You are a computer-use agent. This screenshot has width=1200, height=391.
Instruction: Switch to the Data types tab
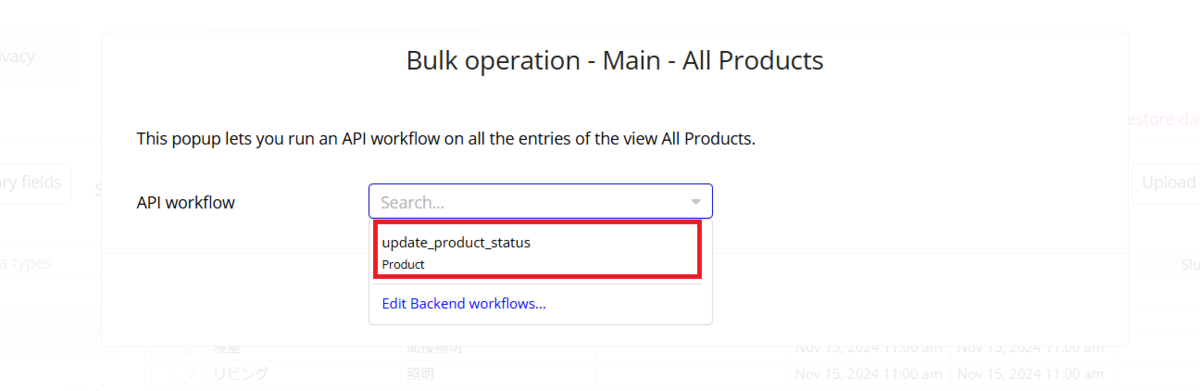[x=28, y=263]
